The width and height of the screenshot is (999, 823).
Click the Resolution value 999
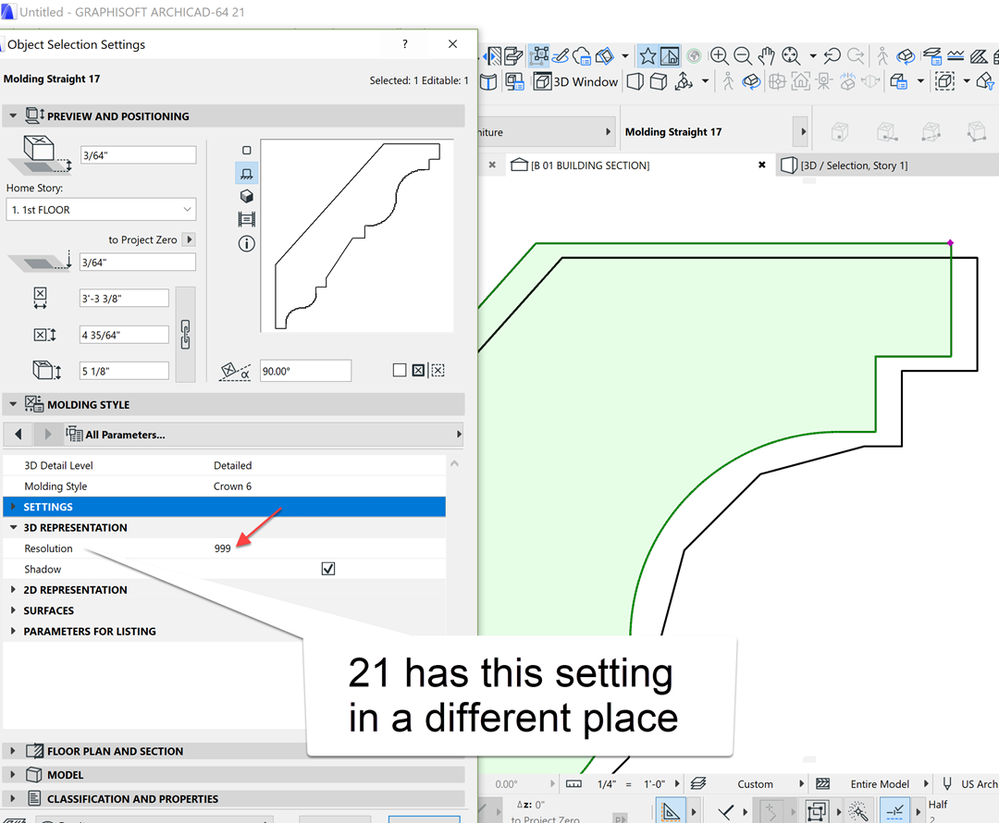pos(222,548)
